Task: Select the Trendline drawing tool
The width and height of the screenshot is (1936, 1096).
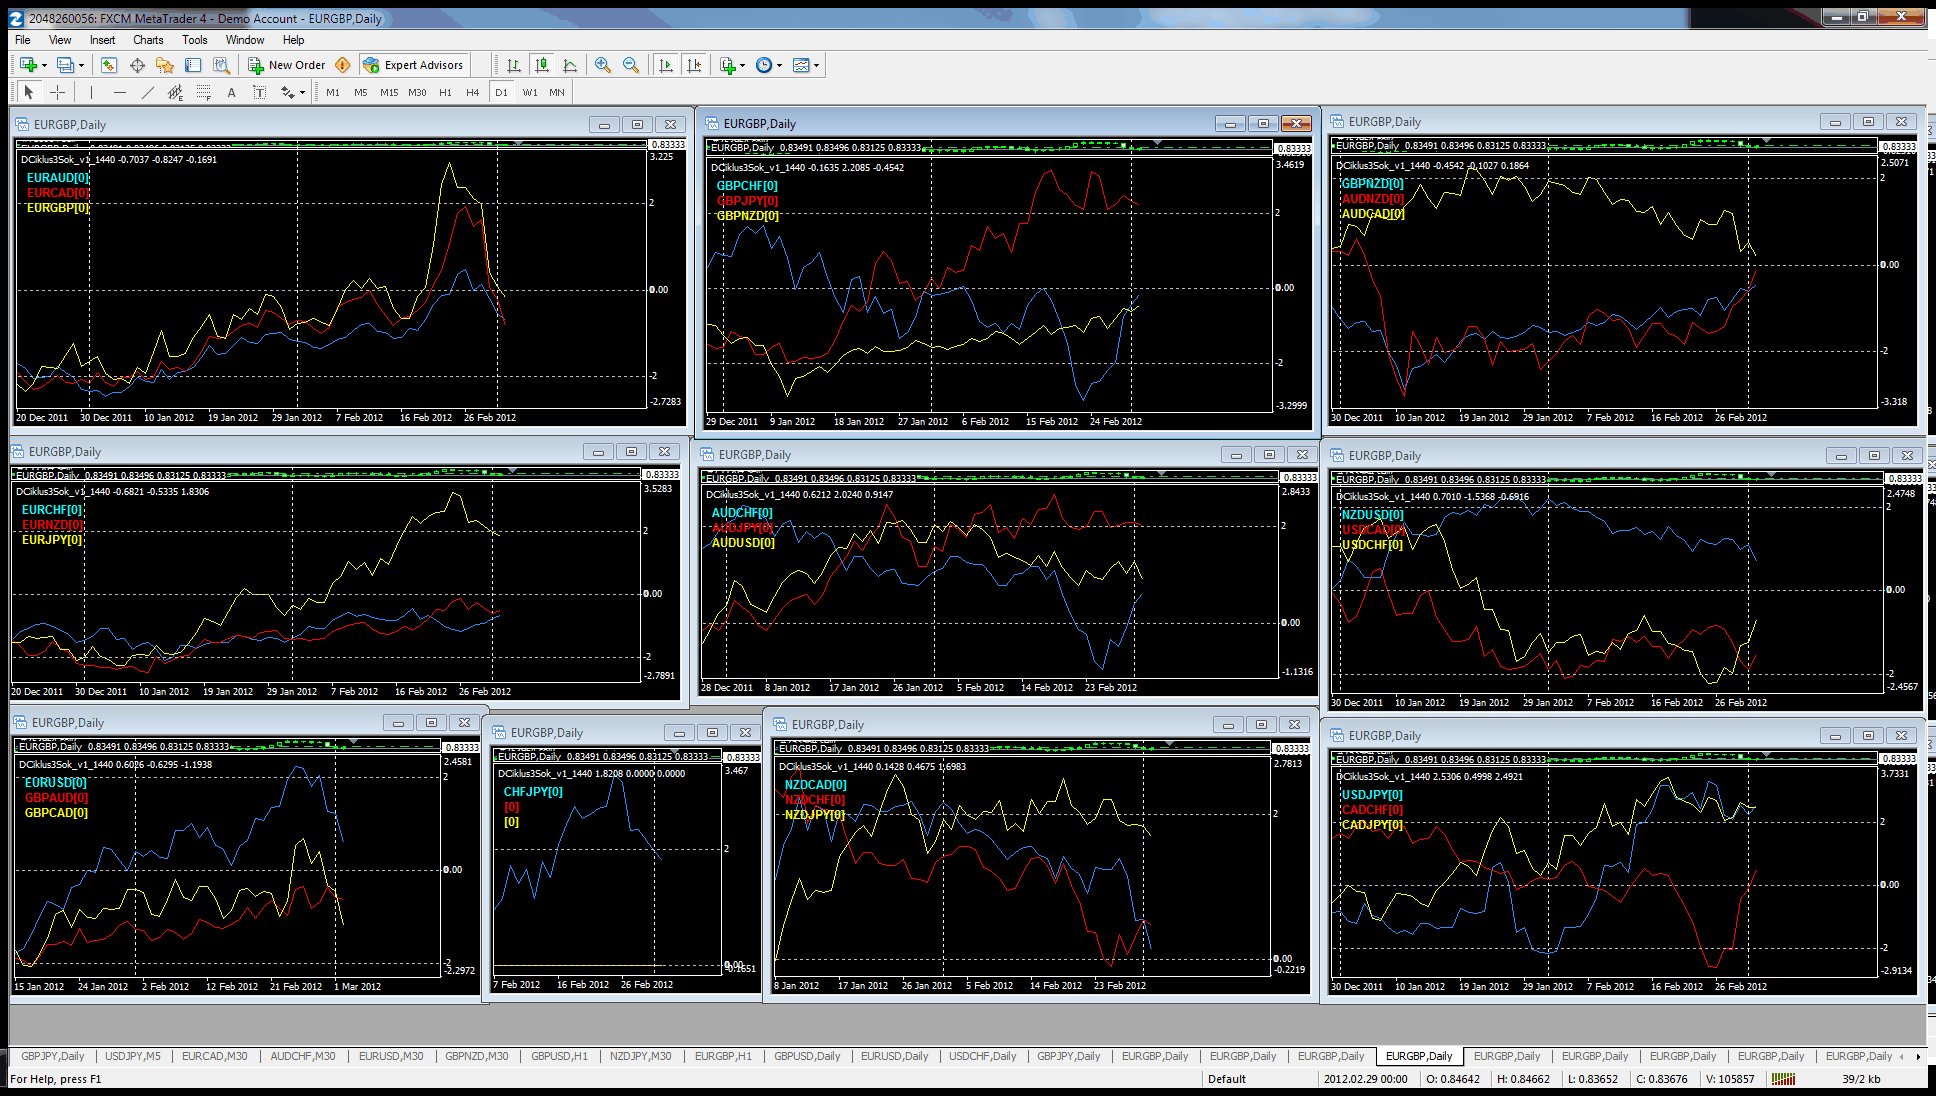Action: [147, 92]
